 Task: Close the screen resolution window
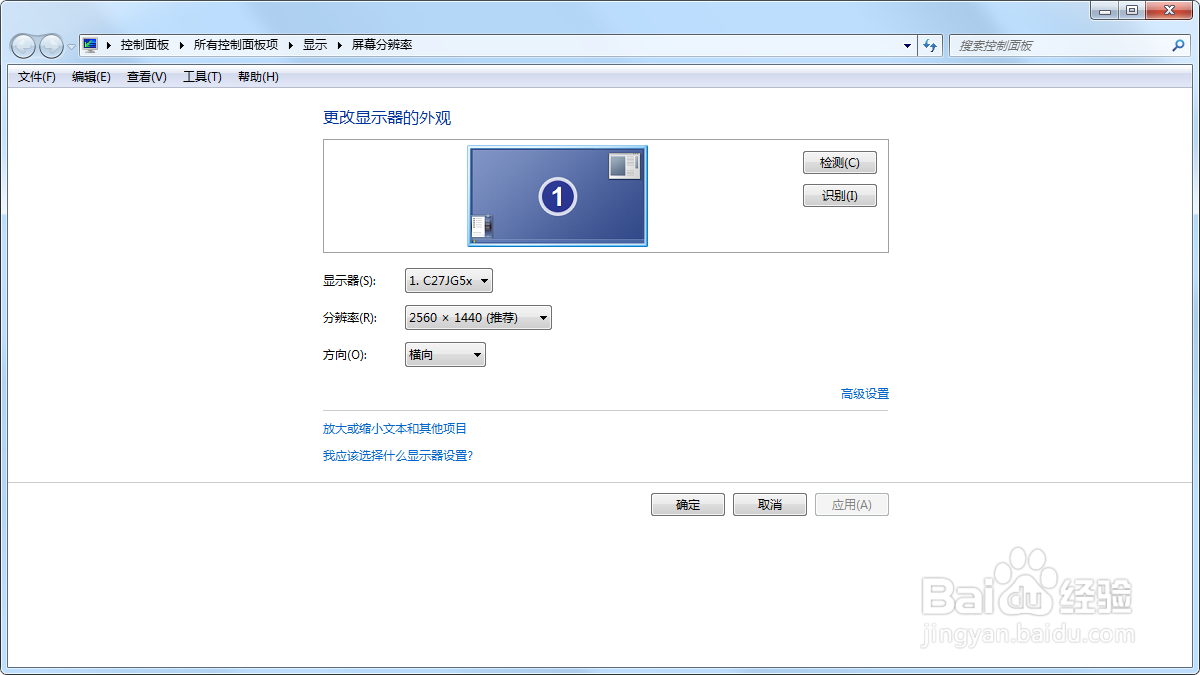pyautogui.click(x=1168, y=10)
